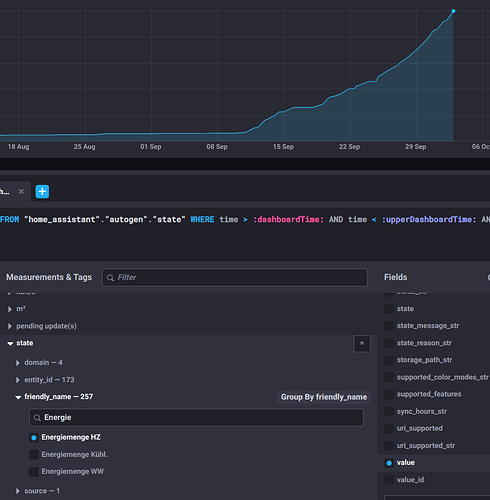Viewport: 490px width, 500px height.
Task: Enable the state_message_str field
Action: (389, 326)
